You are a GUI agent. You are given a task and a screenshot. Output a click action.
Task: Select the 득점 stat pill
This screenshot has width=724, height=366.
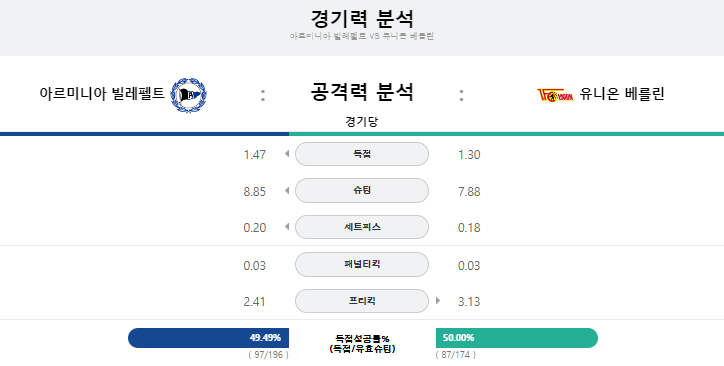(362, 154)
